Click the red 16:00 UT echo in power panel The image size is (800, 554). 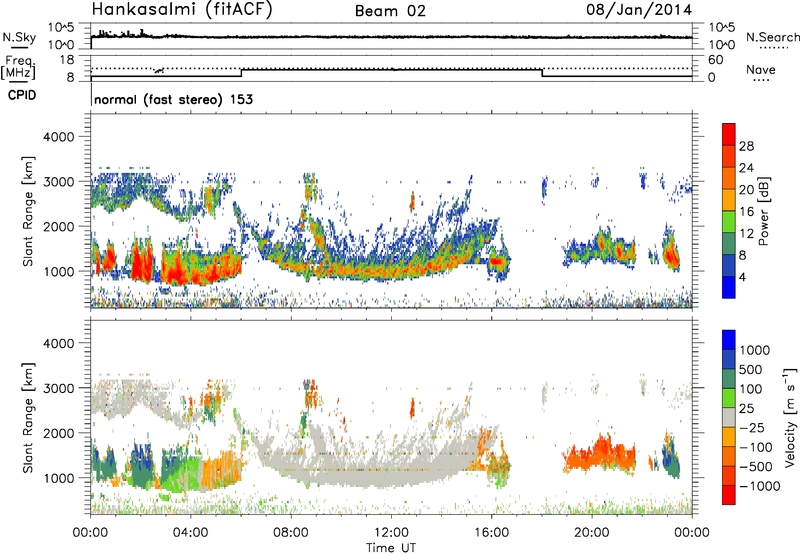496,261
